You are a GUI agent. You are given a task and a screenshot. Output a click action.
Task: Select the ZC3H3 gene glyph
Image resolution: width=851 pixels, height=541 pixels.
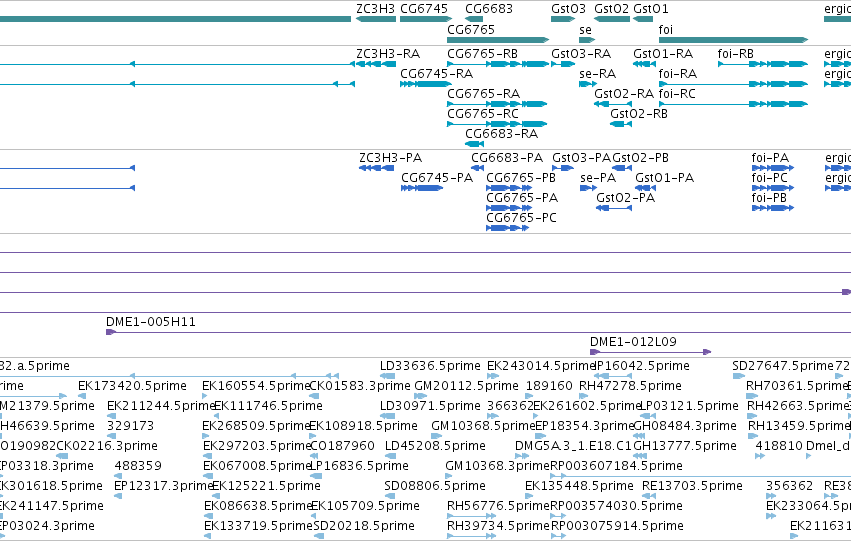(x=376, y=19)
